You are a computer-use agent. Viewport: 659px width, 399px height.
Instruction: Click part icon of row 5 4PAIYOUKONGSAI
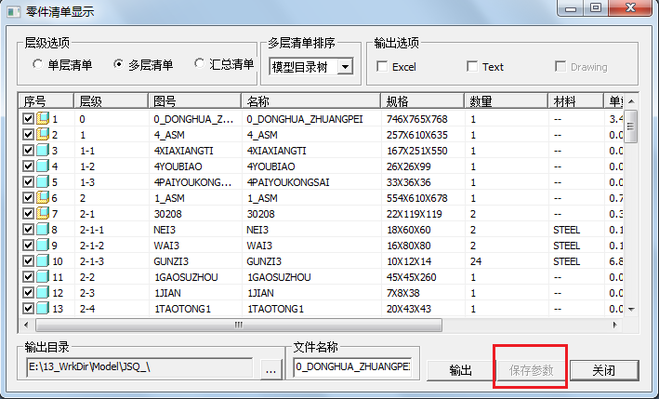(42, 182)
